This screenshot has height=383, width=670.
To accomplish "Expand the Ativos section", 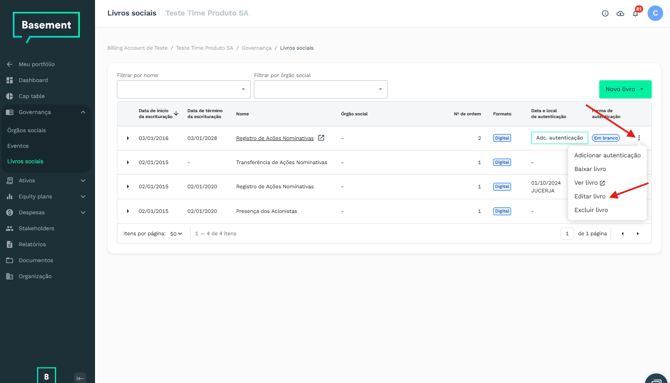I will [83, 180].
